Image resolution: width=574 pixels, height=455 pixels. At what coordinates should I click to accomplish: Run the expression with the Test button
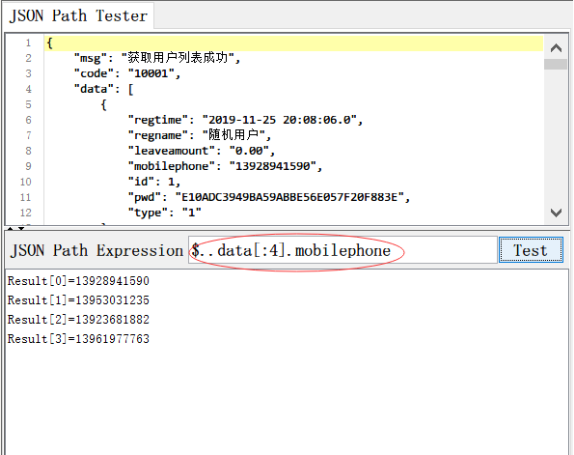[x=530, y=250]
